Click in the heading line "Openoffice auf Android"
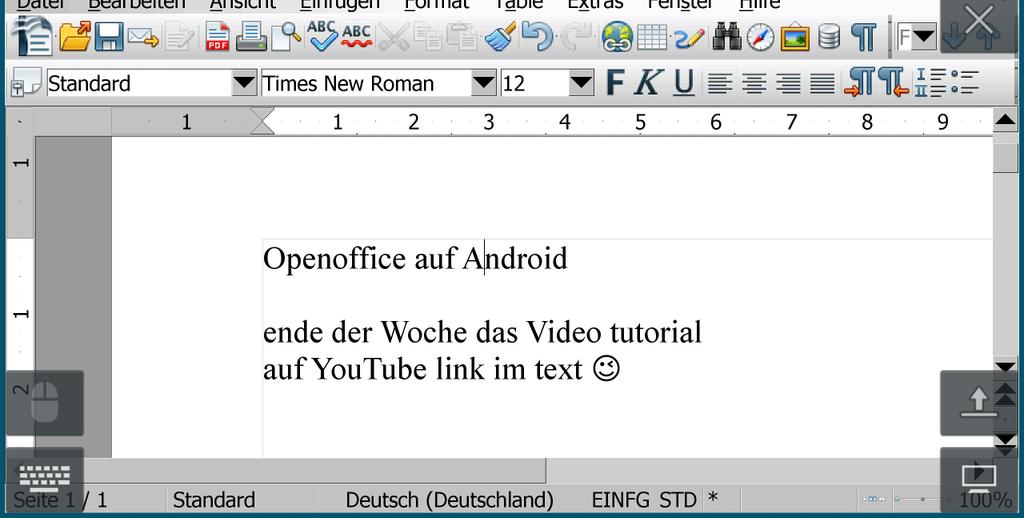Viewport: 1024px width, 518px height. click(415, 259)
